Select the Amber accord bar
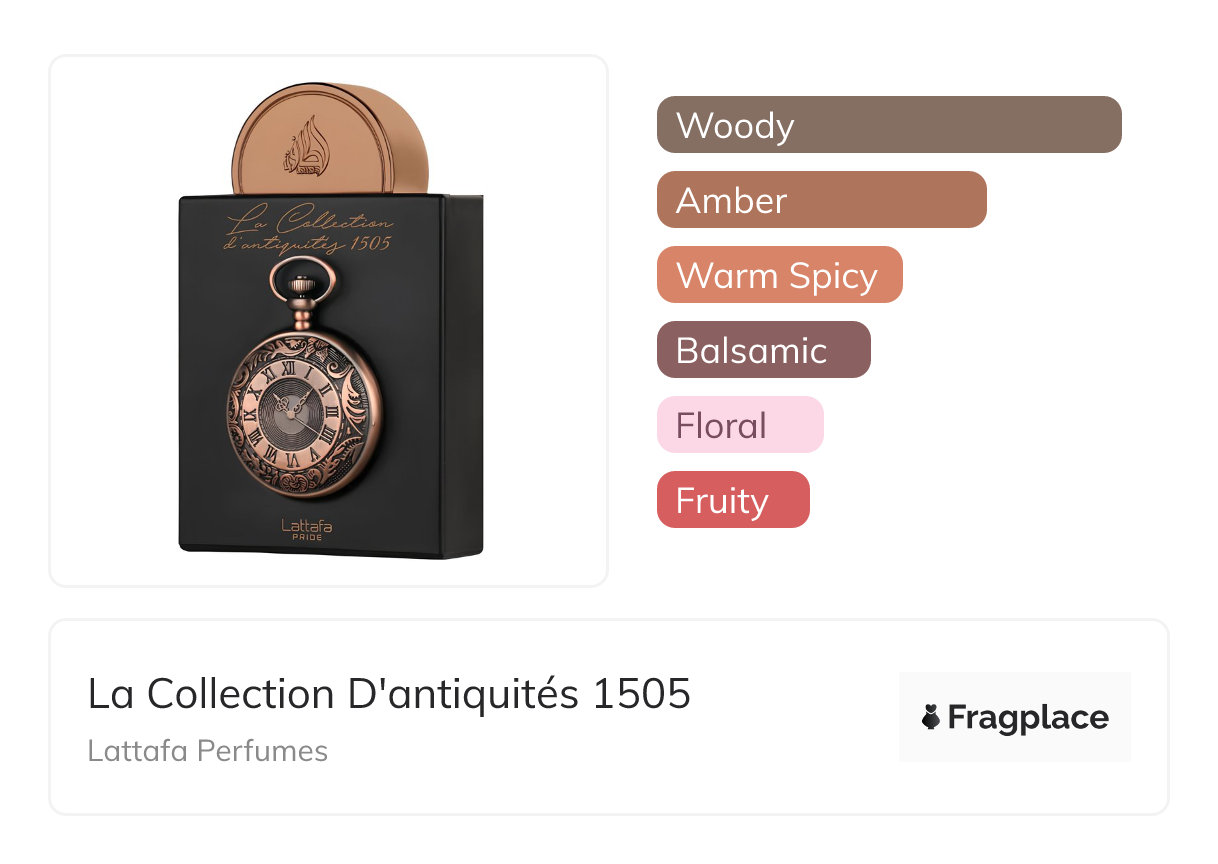1218x864 pixels. point(821,200)
